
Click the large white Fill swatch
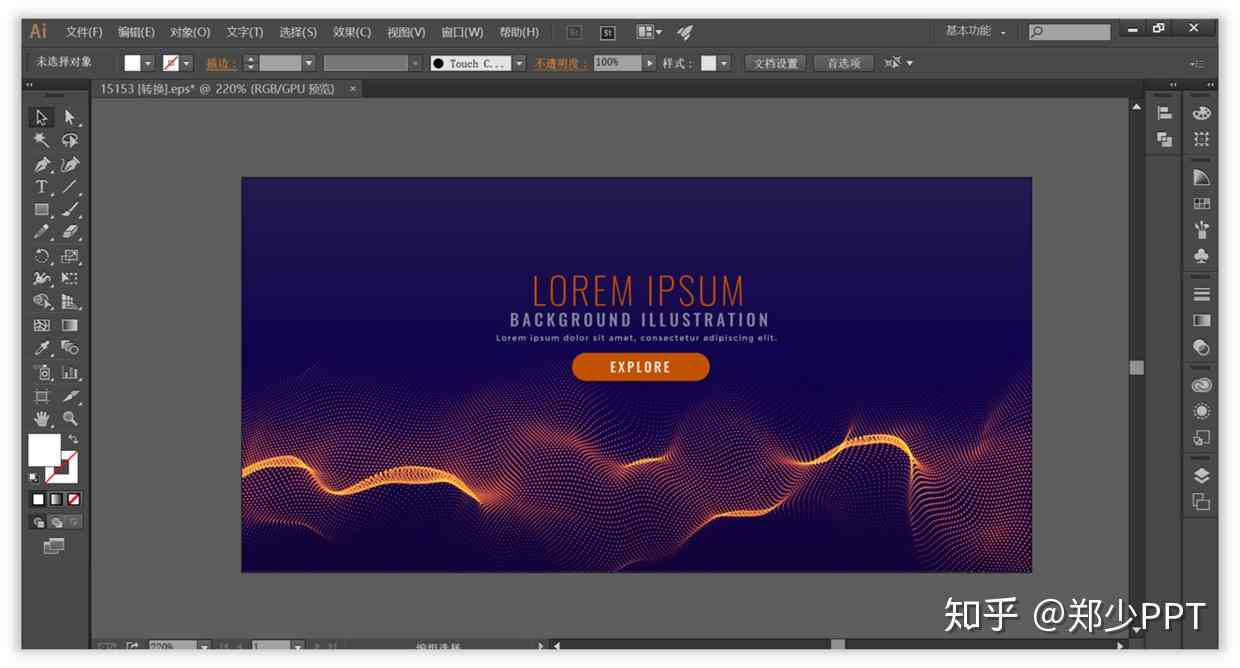tap(44, 450)
